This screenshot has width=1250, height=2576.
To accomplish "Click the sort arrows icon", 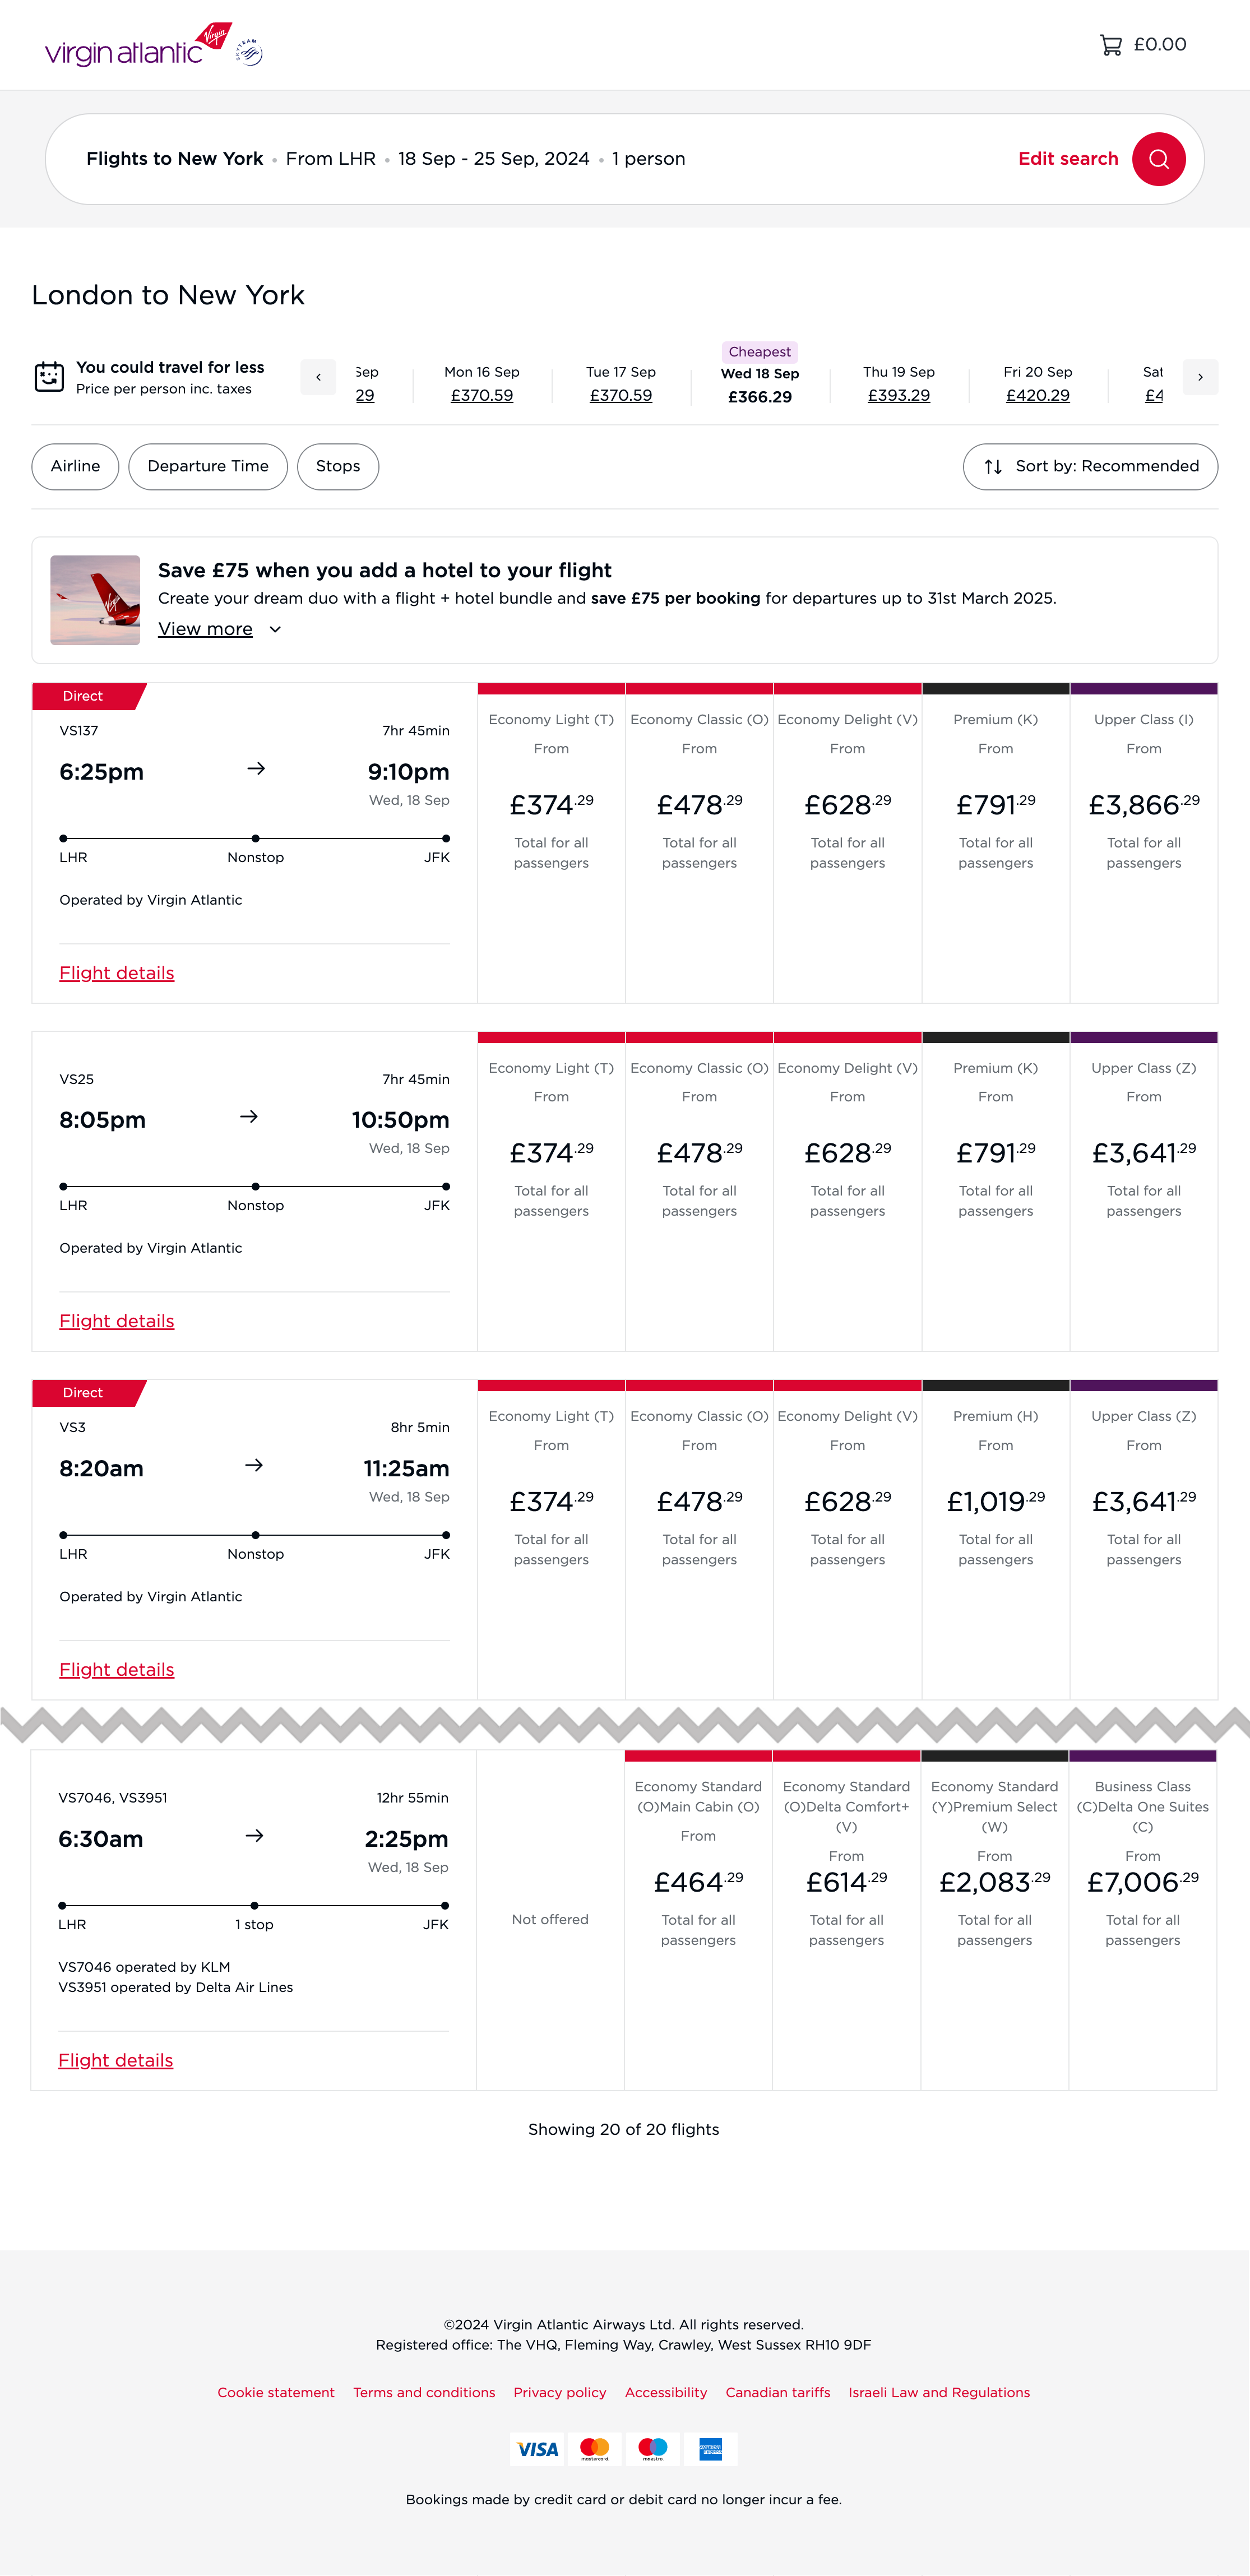I will (993, 467).
